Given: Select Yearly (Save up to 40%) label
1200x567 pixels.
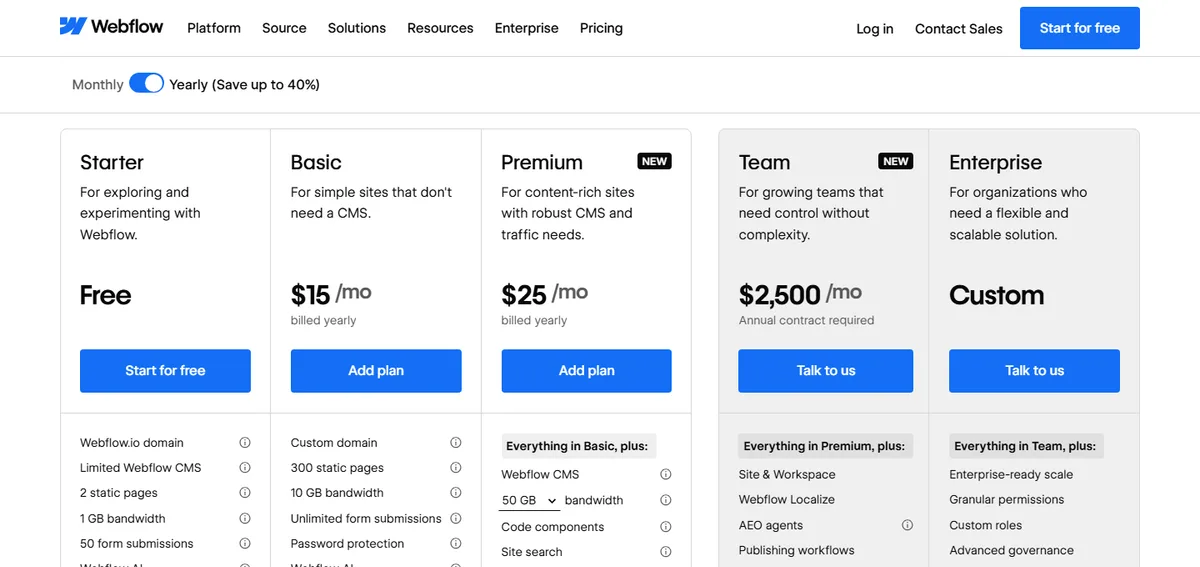Looking at the screenshot, I should pos(244,85).
